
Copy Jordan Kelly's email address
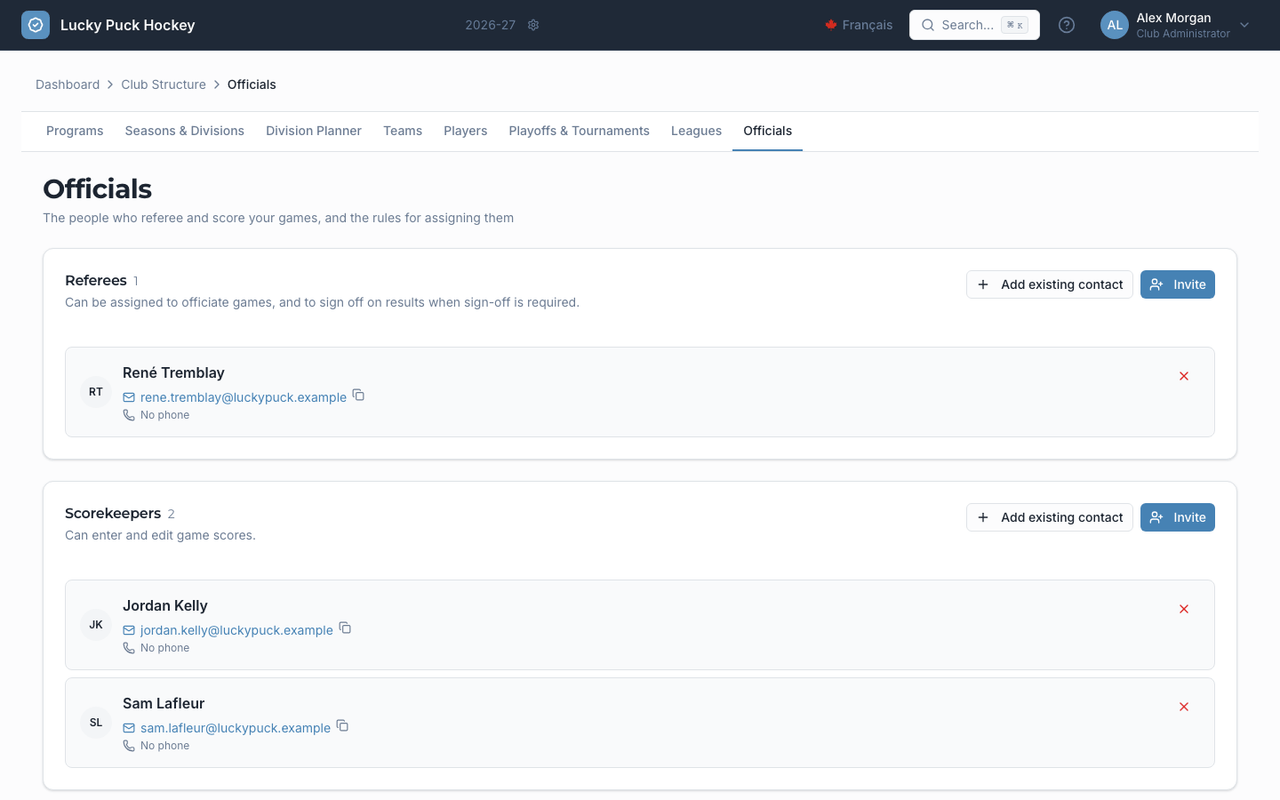pos(345,629)
